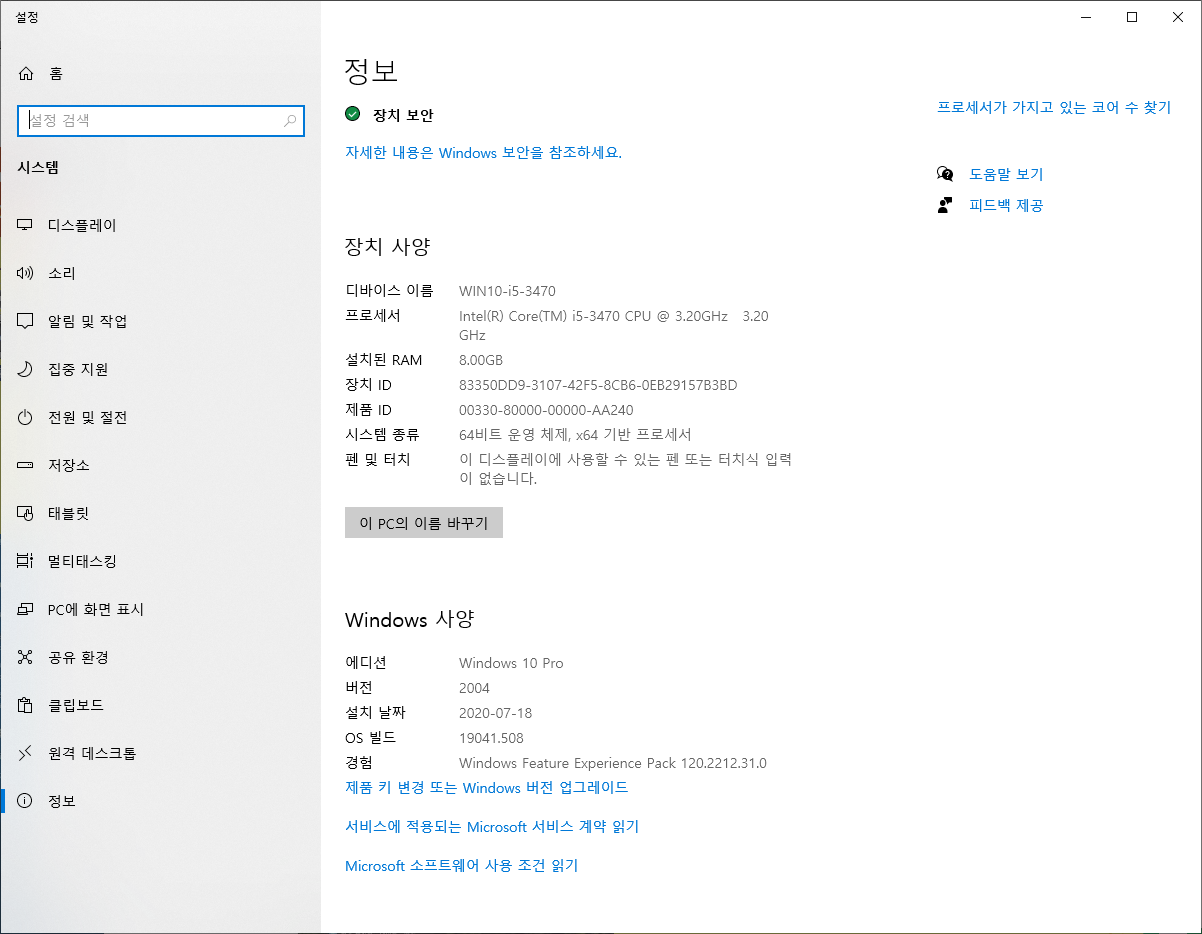1202x934 pixels.
Task: Open 프로세서가 가지고 있는 코어 수 찾기 link
Action: [x=1054, y=108]
